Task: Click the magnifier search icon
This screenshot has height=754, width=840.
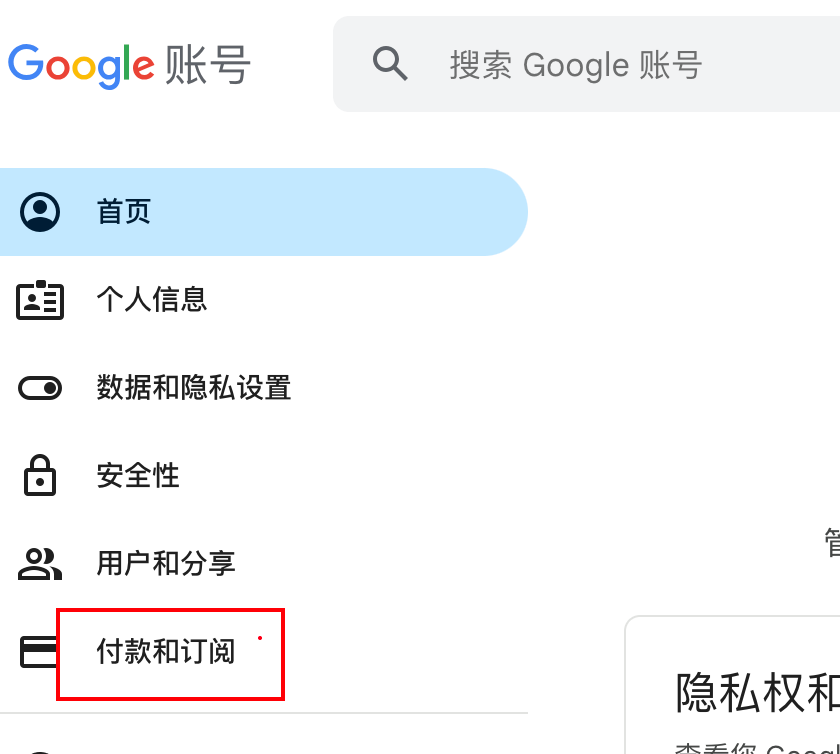Action: pyautogui.click(x=390, y=64)
